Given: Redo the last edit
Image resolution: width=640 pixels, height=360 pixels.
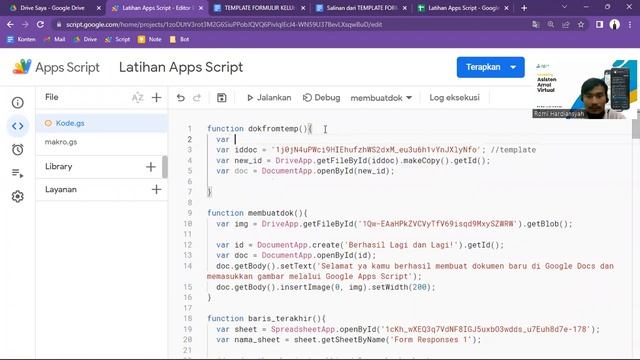Looking at the screenshot, I should [x=197, y=98].
